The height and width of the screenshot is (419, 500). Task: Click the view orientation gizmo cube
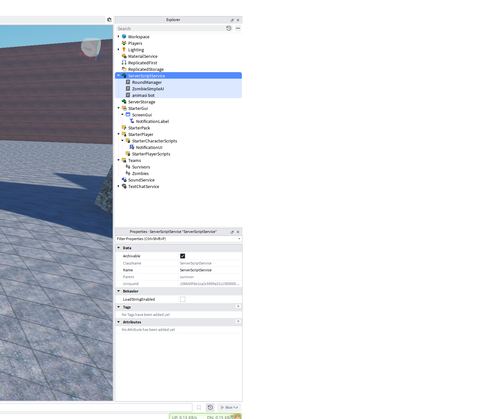click(91, 49)
